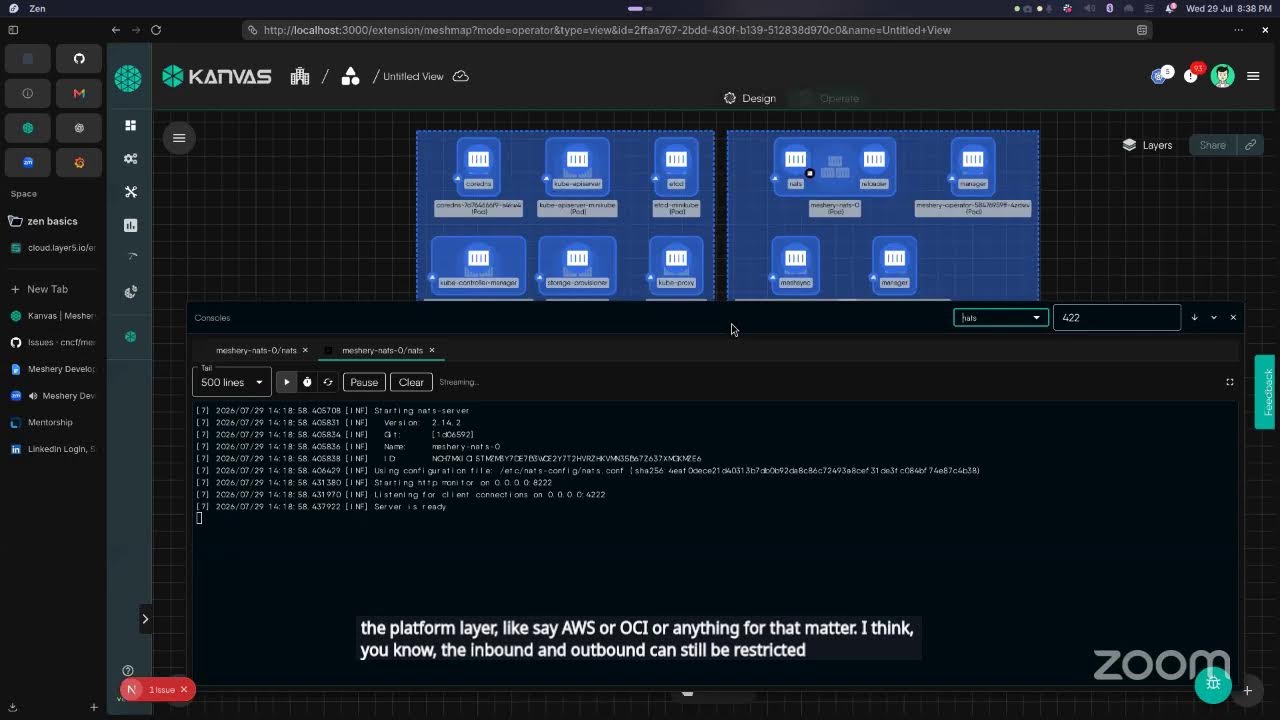Open the debug bug floating button

[1213, 683]
